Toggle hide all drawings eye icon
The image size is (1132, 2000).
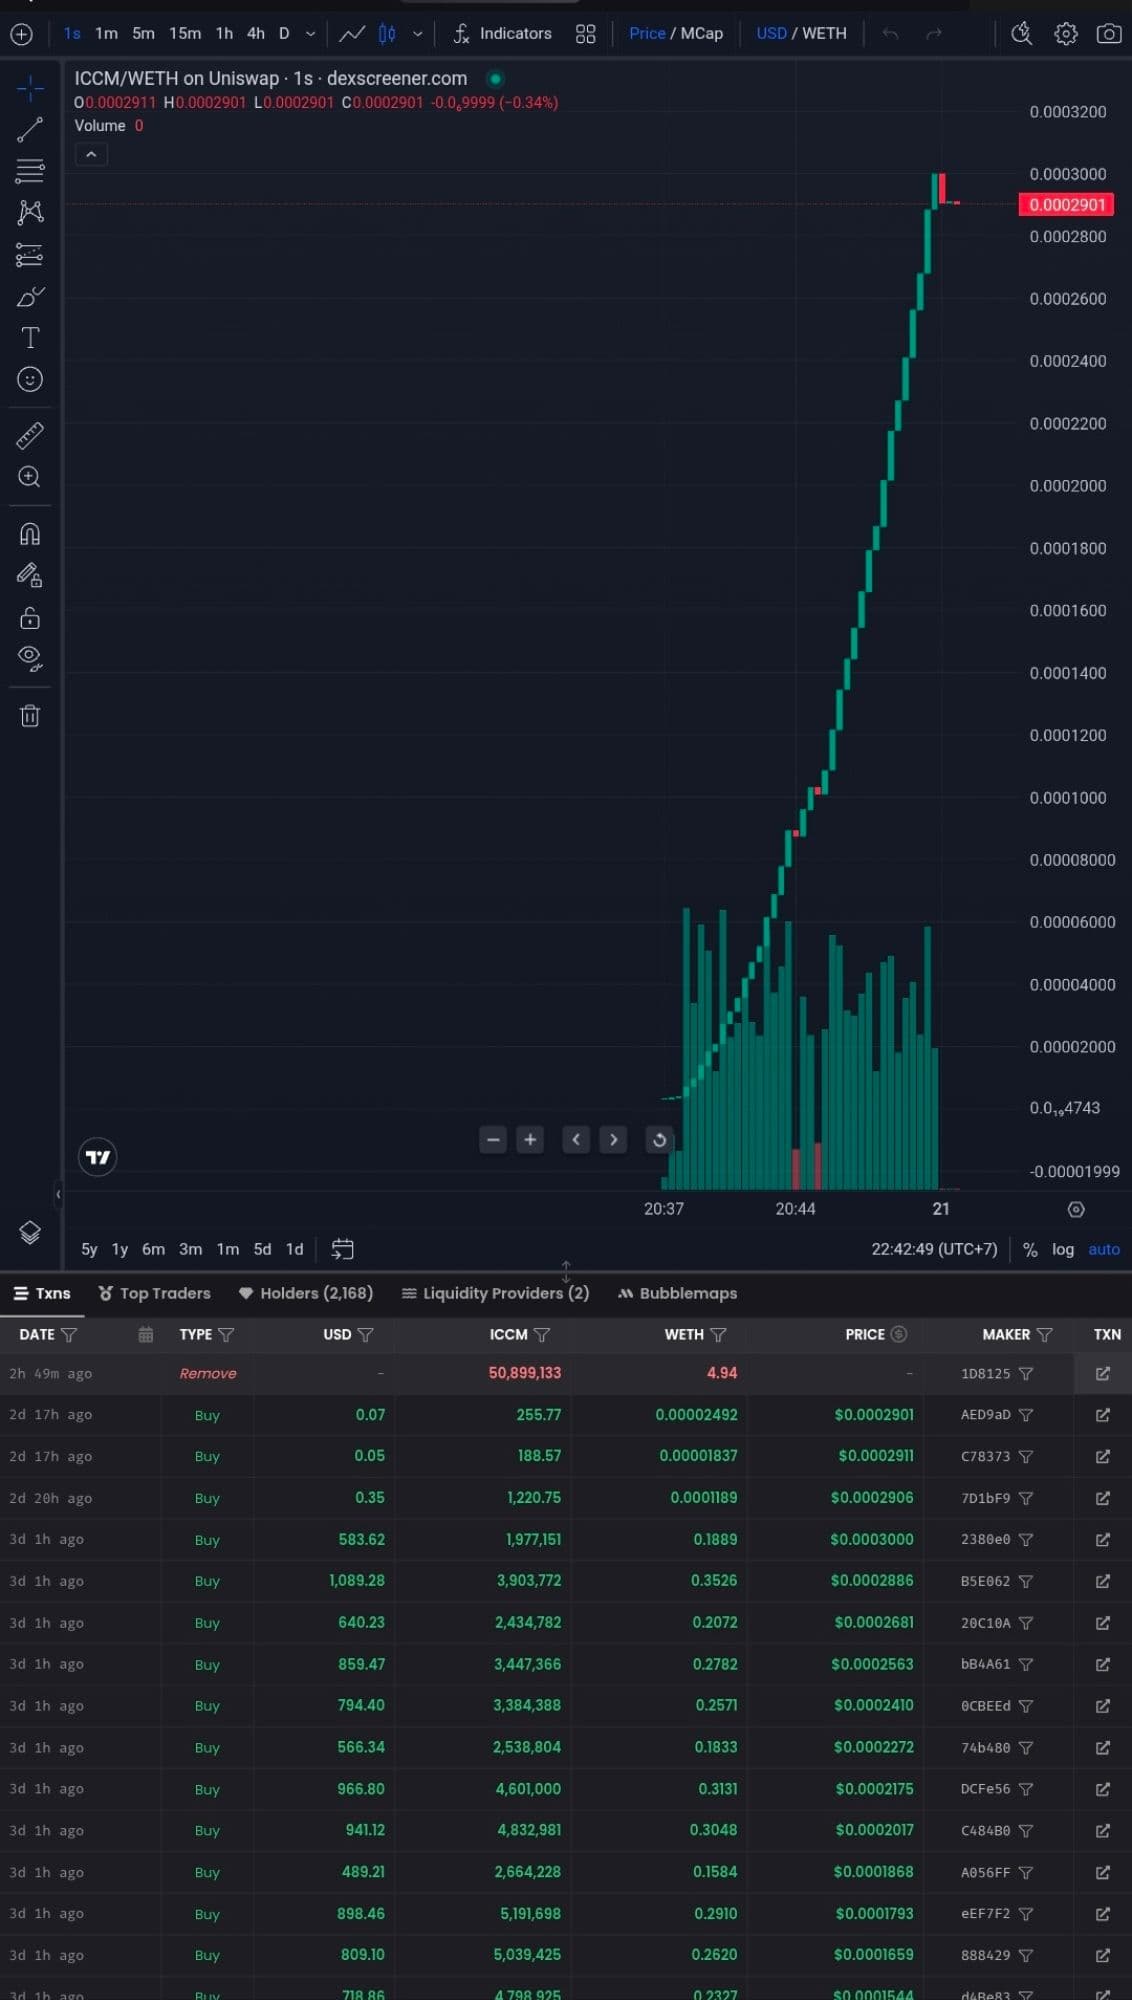(30, 658)
